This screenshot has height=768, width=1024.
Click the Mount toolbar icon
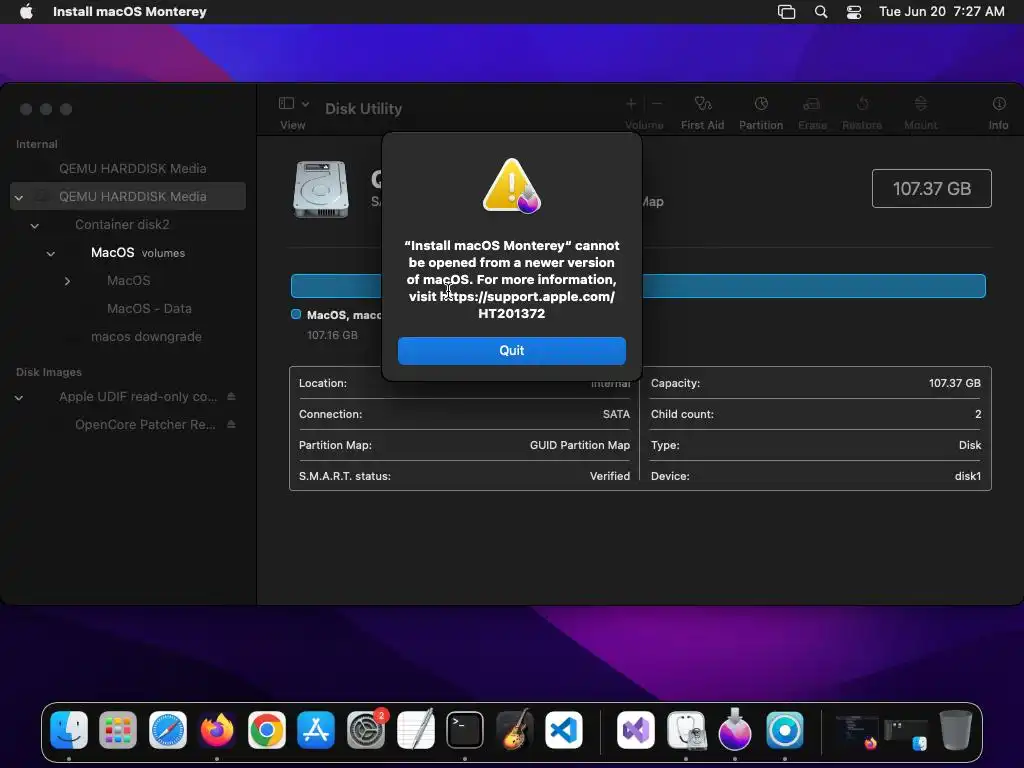(921, 104)
